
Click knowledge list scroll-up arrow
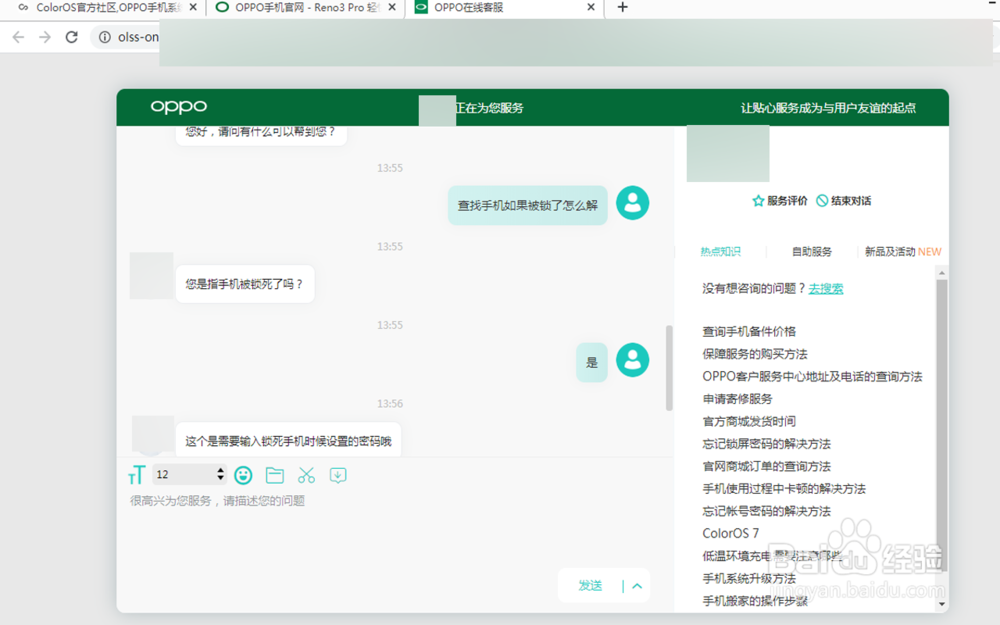point(942,273)
